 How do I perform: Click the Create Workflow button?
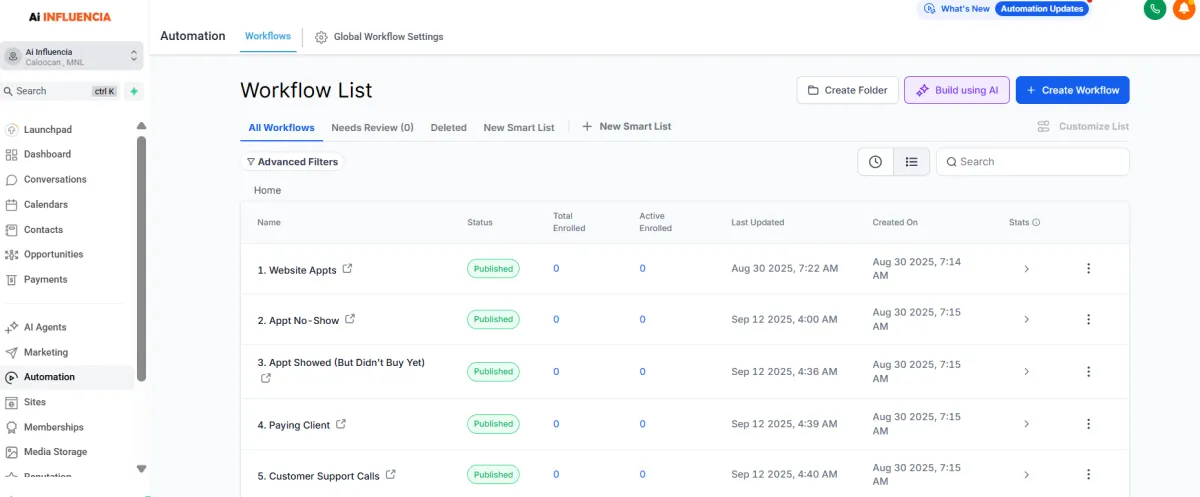coord(1072,90)
